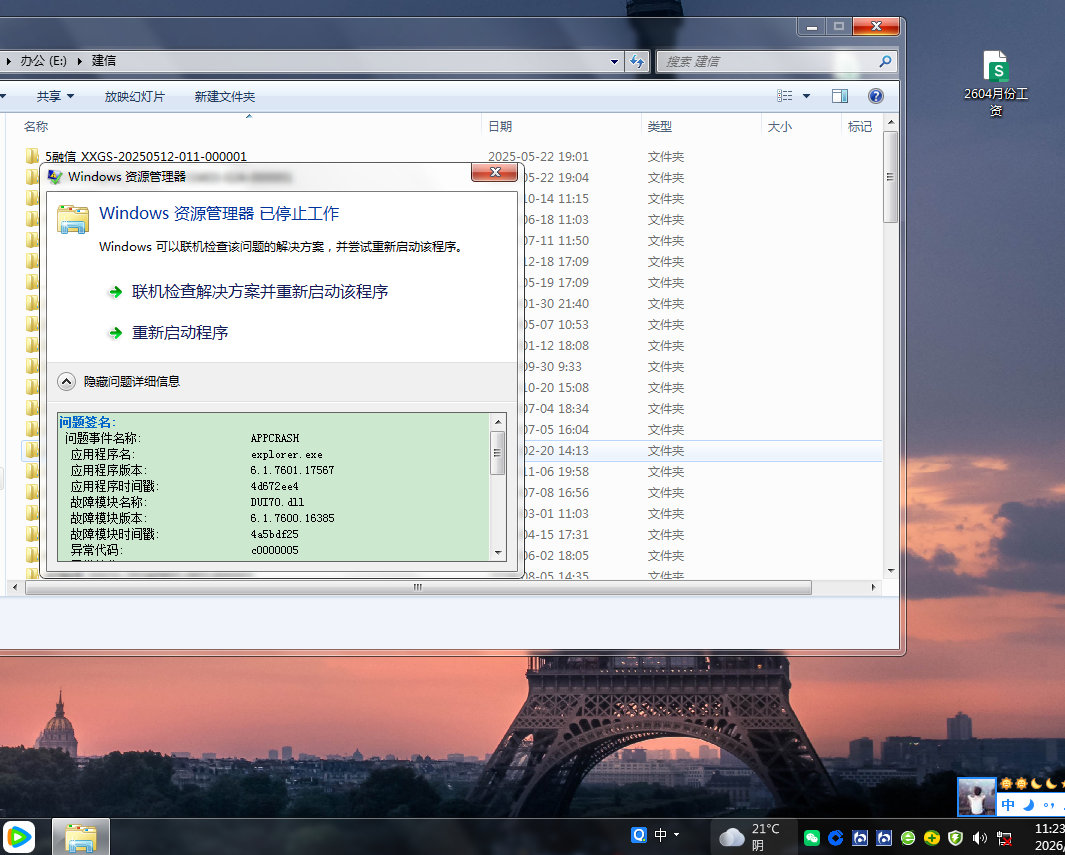Expand the address bar history dropdown

pyautogui.click(x=614, y=61)
